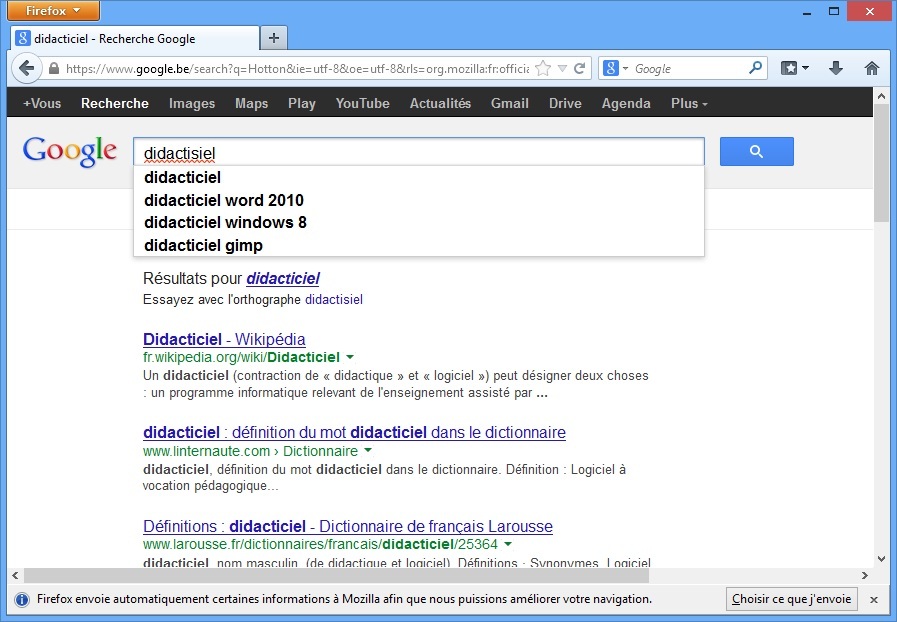Open Play in the Google bar

[x=301, y=104]
